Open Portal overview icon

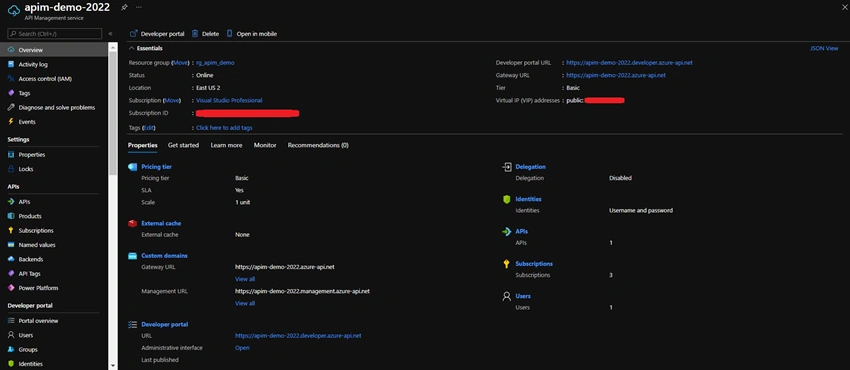(11, 321)
